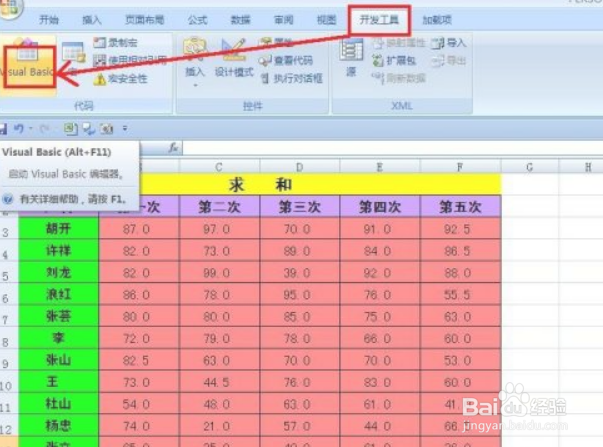This screenshot has width=603, height=447.
Task: Click the help link in Visual Basic tooltip
Action: (x=65, y=199)
